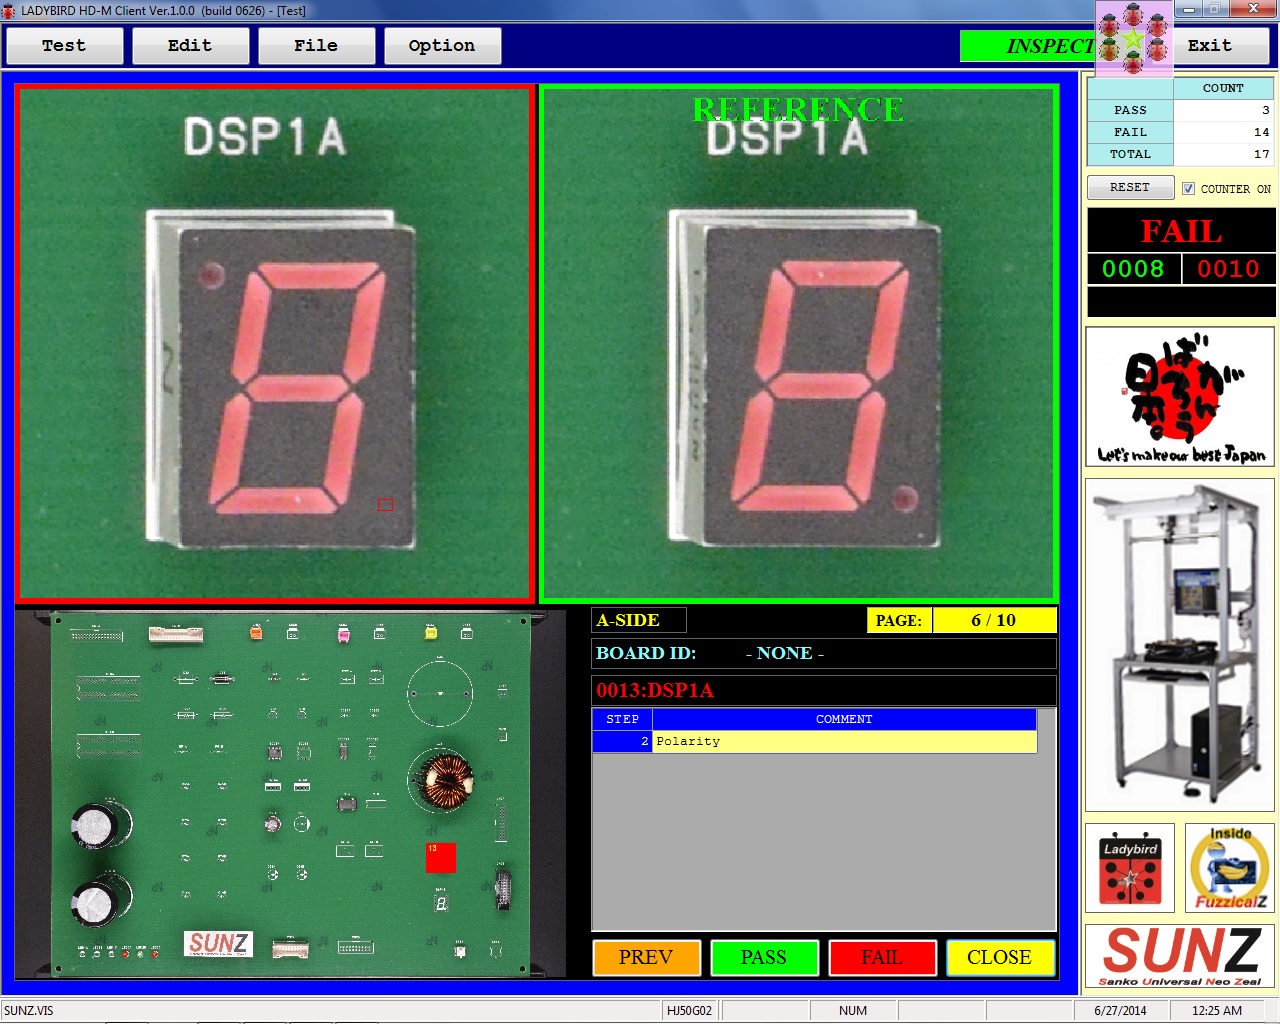Click the Ladybird logo icon
The height and width of the screenshot is (1024, 1280).
[x=1130, y=868]
